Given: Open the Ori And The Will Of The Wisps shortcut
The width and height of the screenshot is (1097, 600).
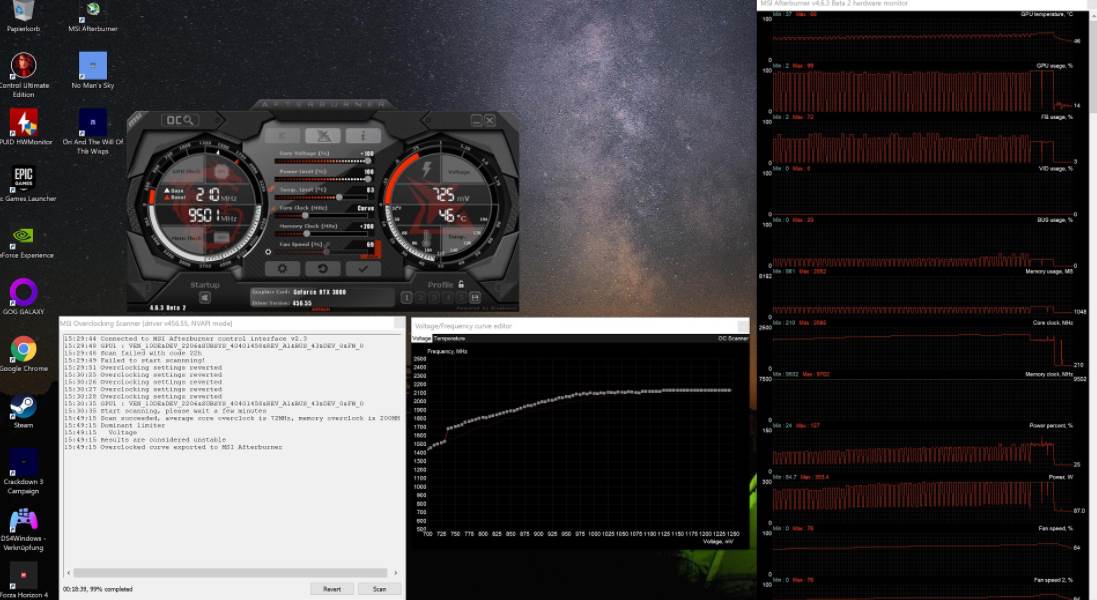Looking at the screenshot, I should (x=93, y=131).
